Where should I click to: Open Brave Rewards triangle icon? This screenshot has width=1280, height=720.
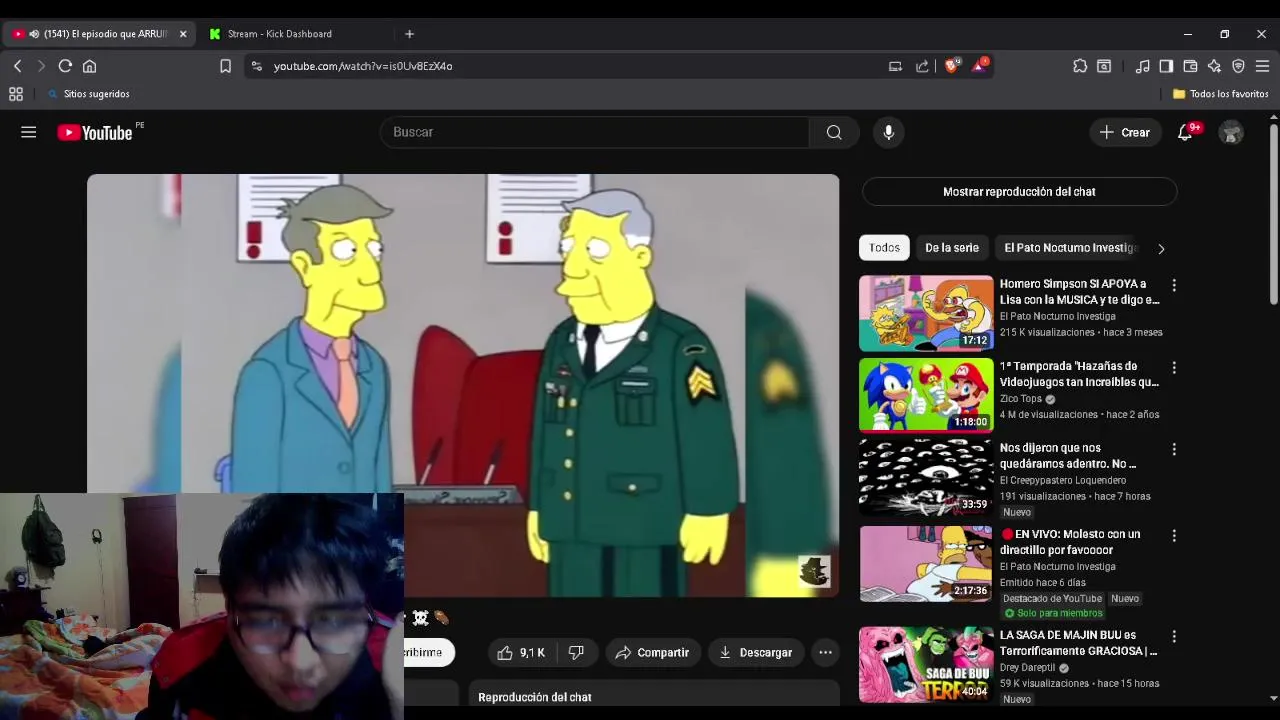pyautogui.click(x=980, y=66)
